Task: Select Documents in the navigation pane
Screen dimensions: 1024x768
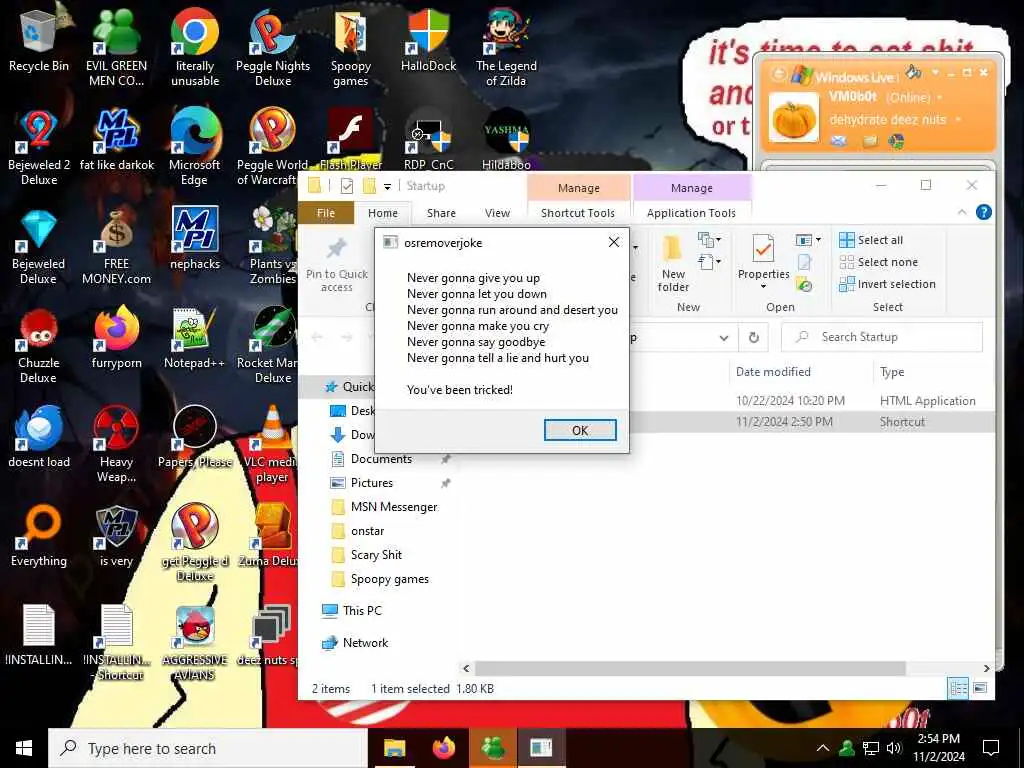Action: coord(381,459)
